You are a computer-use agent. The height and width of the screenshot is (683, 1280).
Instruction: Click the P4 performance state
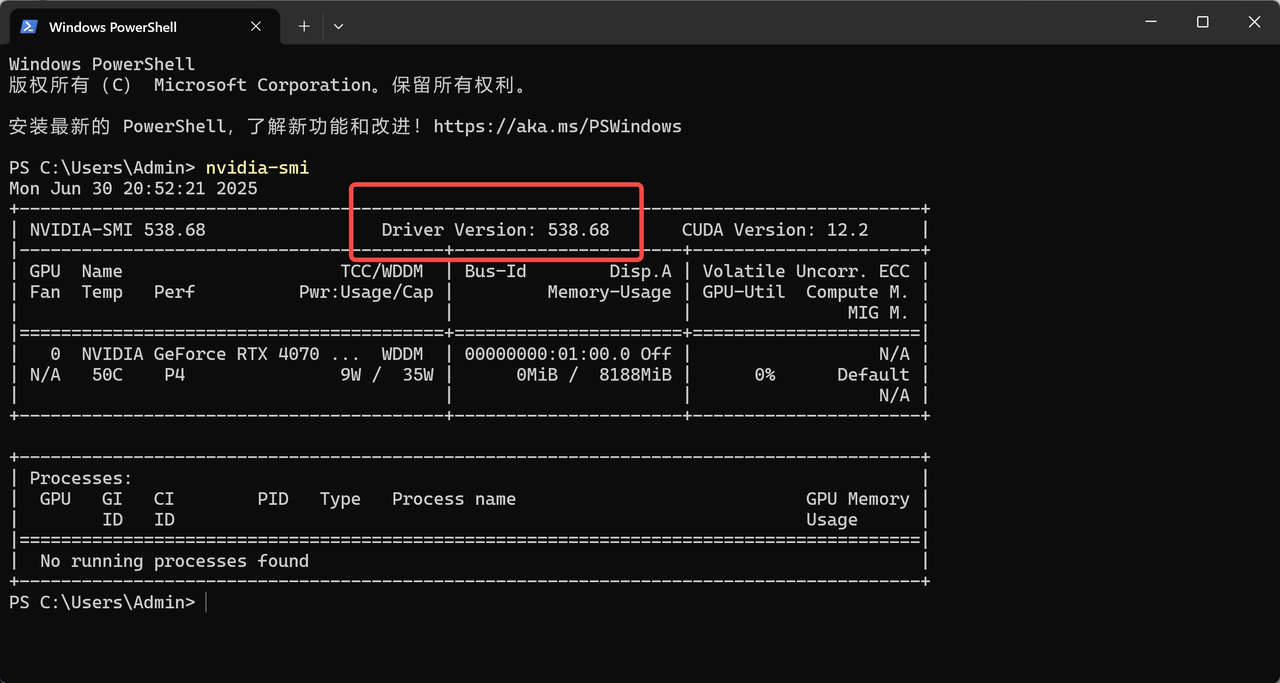(x=174, y=375)
